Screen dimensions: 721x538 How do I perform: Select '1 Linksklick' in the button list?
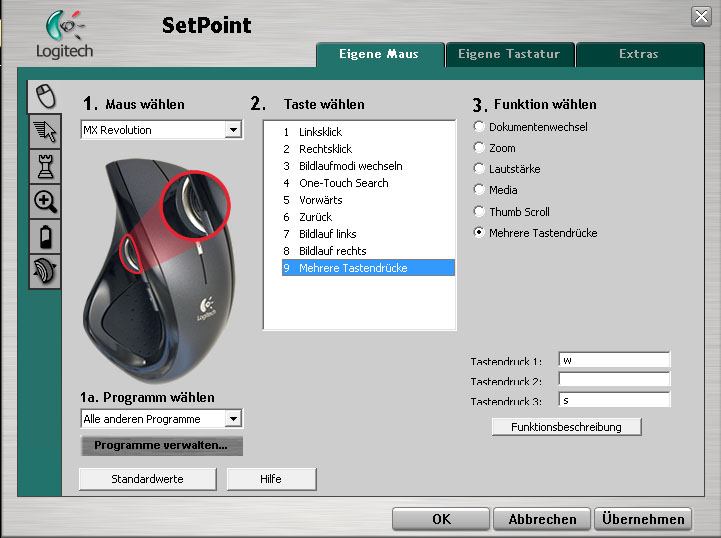point(368,132)
